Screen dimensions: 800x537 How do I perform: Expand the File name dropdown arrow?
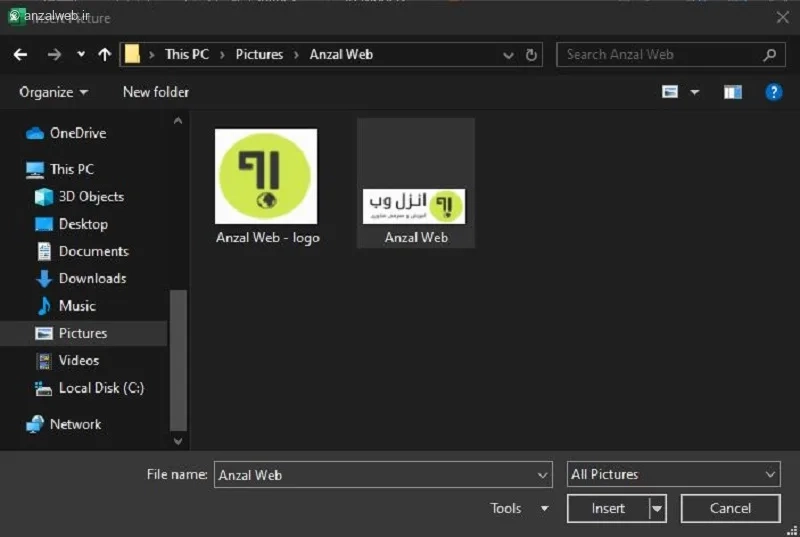click(x=542, y=475)
